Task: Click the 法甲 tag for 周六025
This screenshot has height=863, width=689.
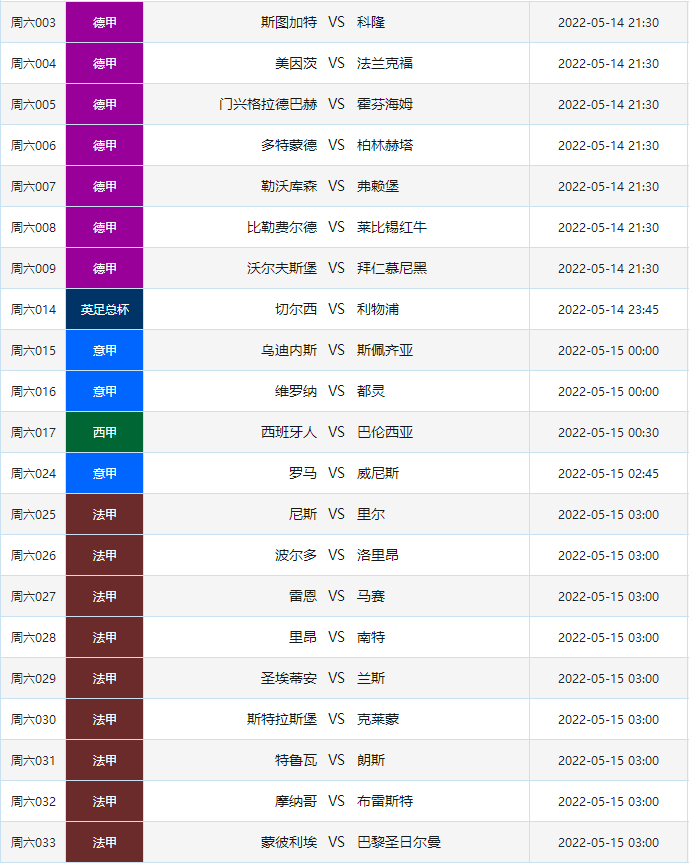Action: click(x=105, y=515)
